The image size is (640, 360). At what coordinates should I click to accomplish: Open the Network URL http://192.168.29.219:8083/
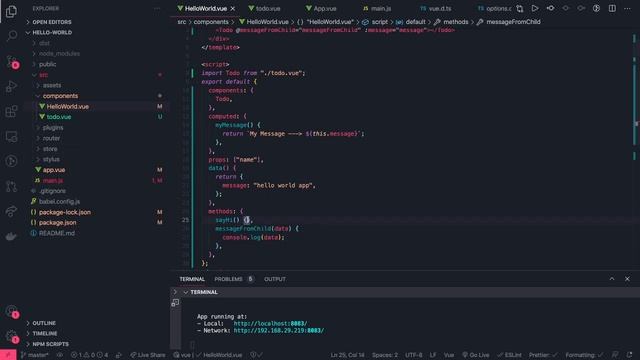(x=279, y=330)
